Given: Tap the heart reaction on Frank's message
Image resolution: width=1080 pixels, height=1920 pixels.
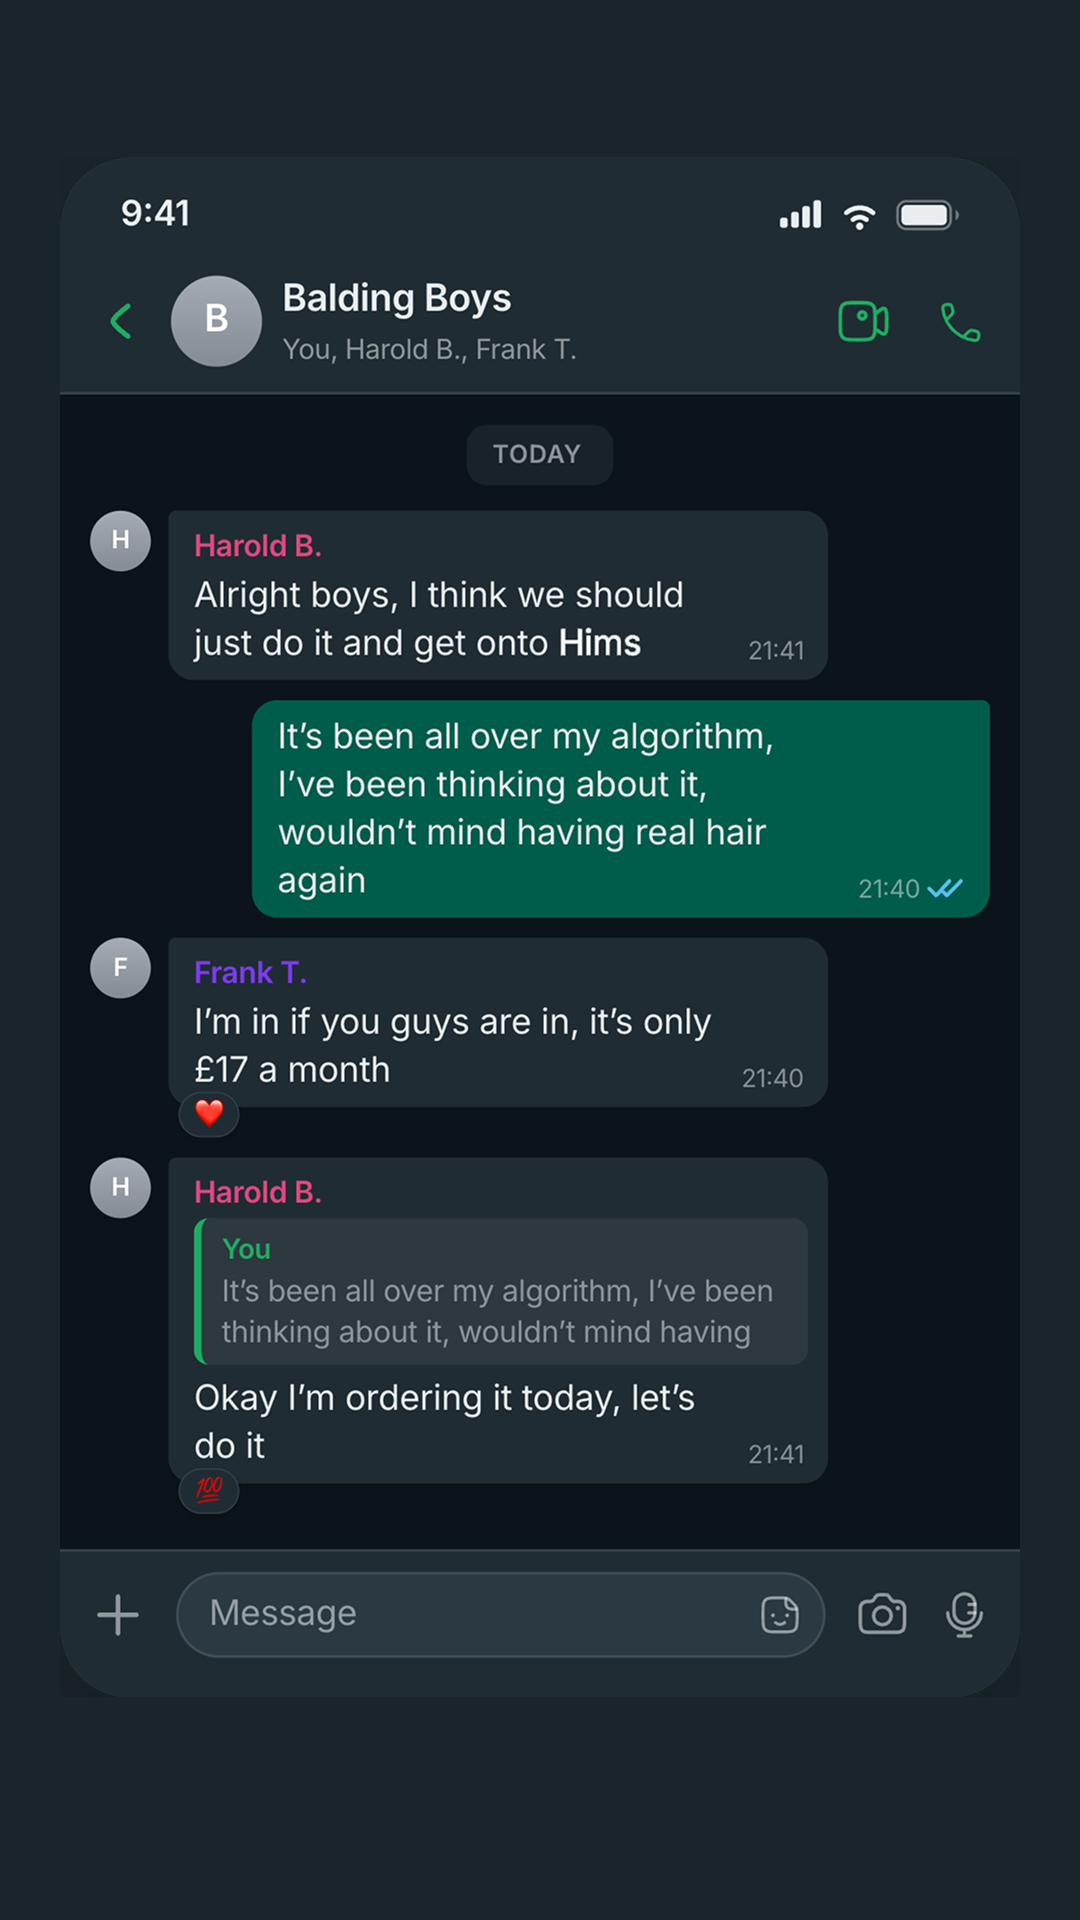Looking at the screenshot, I should click(209, 1113).
